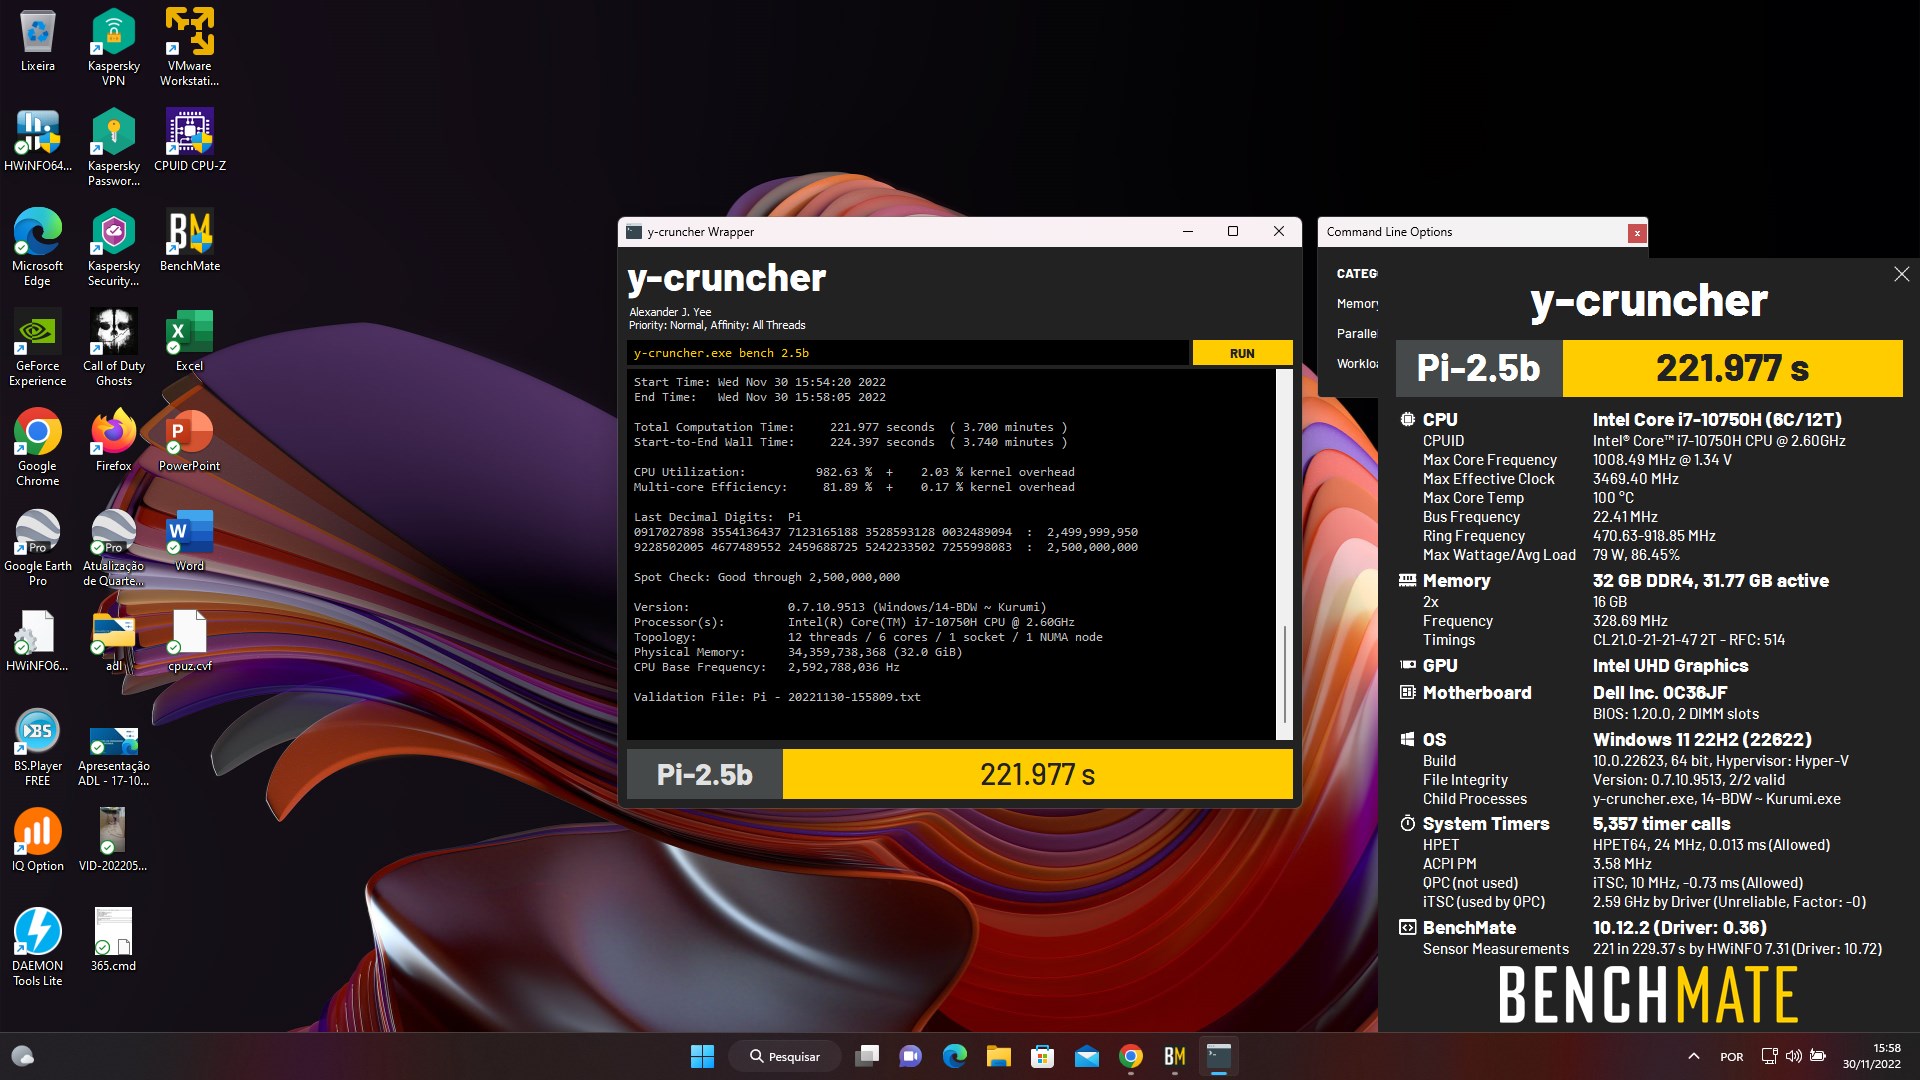Open HWiNFO6 settings file on desktop
The width and height of the screenshot is (1920, 1080).
pyautogui.click(x=37, y=641)
